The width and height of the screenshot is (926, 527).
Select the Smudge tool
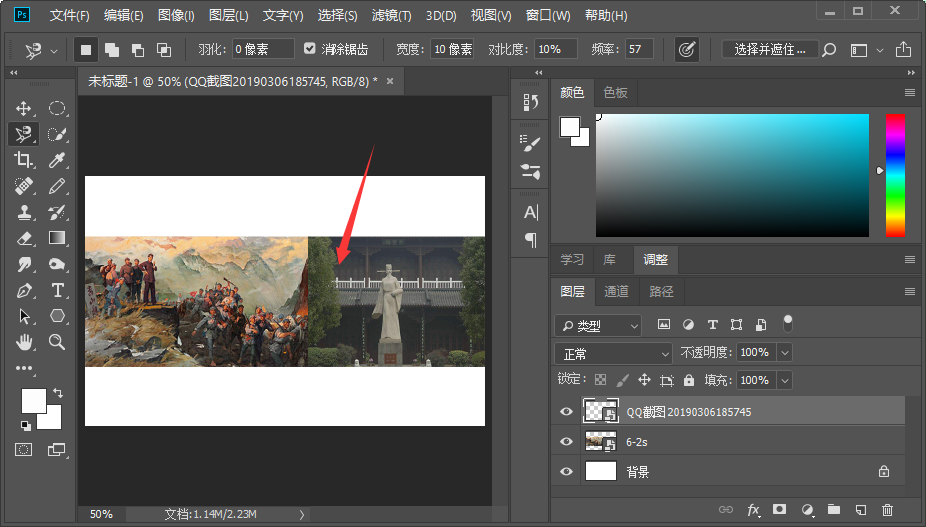24,264
